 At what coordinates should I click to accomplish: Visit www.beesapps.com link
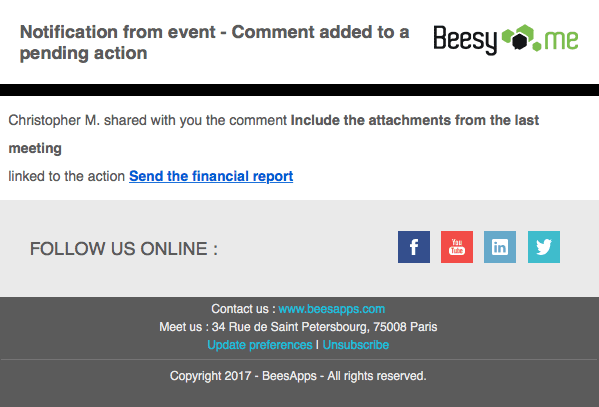332,309
